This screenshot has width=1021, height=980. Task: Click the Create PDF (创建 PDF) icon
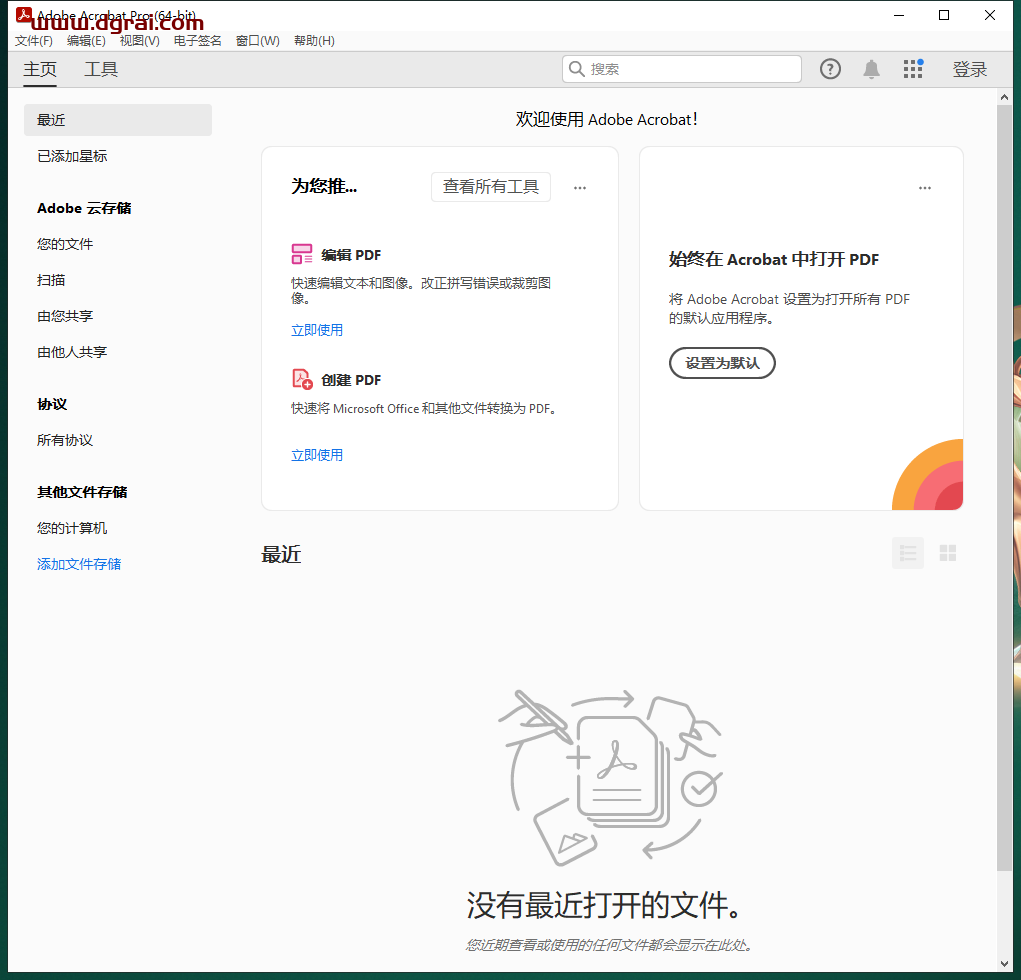coord(301,379)
